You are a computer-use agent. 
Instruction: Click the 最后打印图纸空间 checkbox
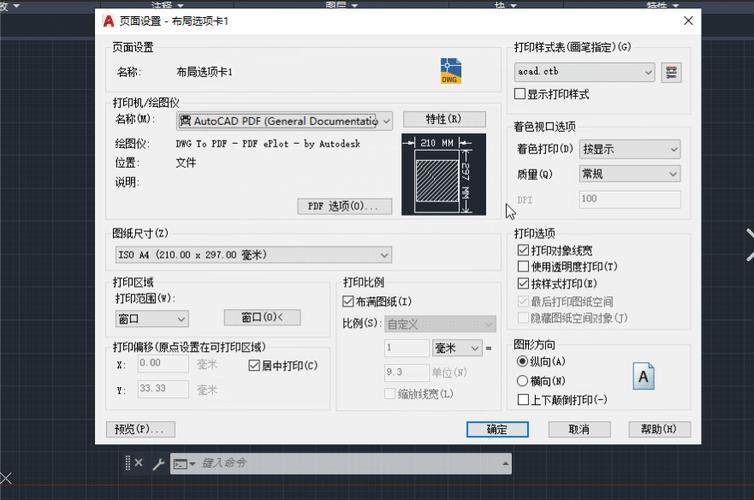pos(523,301)
